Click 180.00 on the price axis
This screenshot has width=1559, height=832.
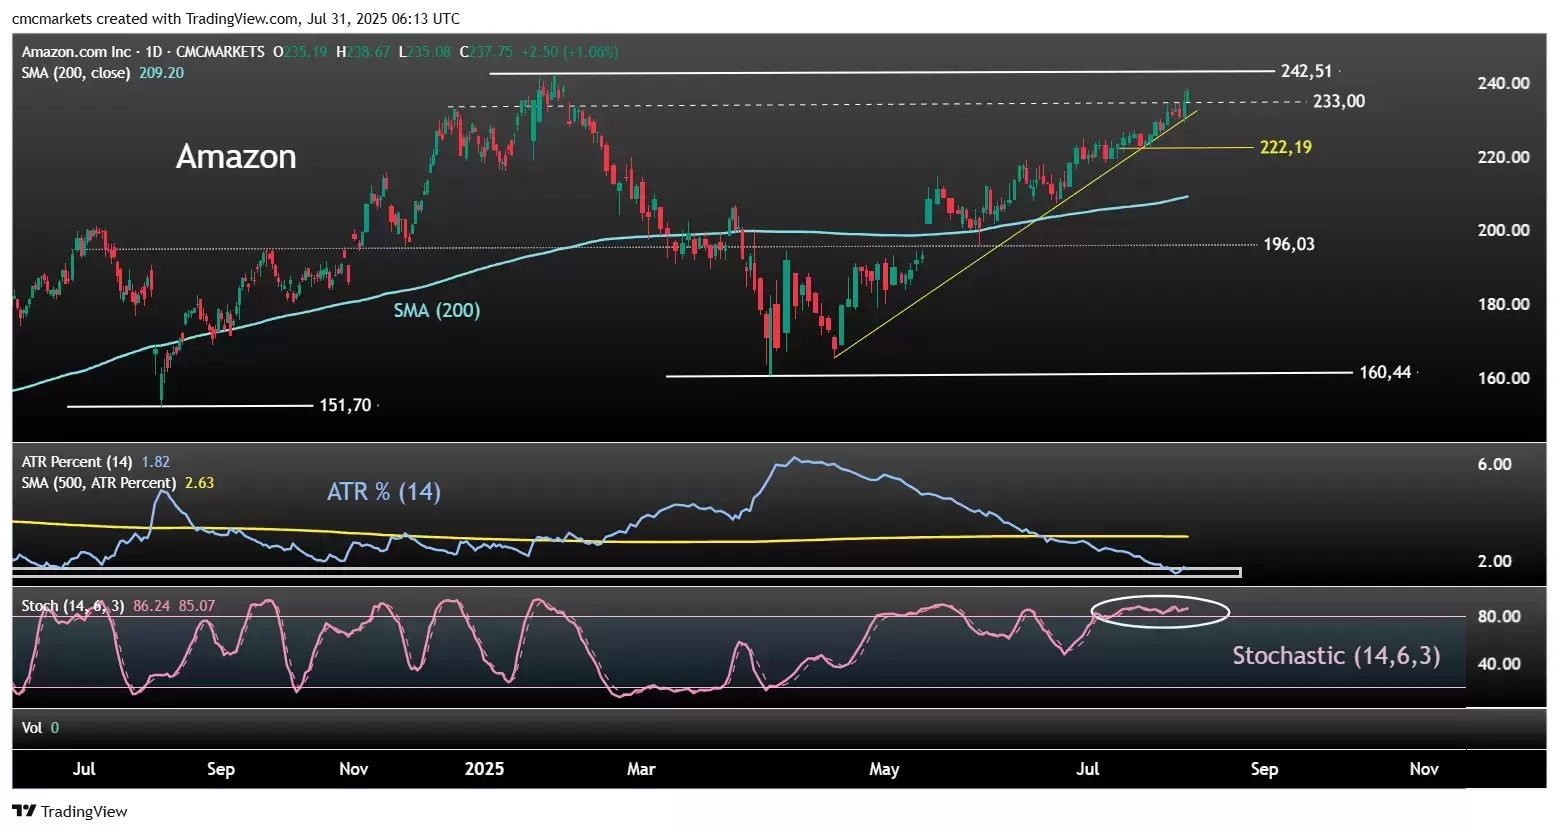[1503, 304]
